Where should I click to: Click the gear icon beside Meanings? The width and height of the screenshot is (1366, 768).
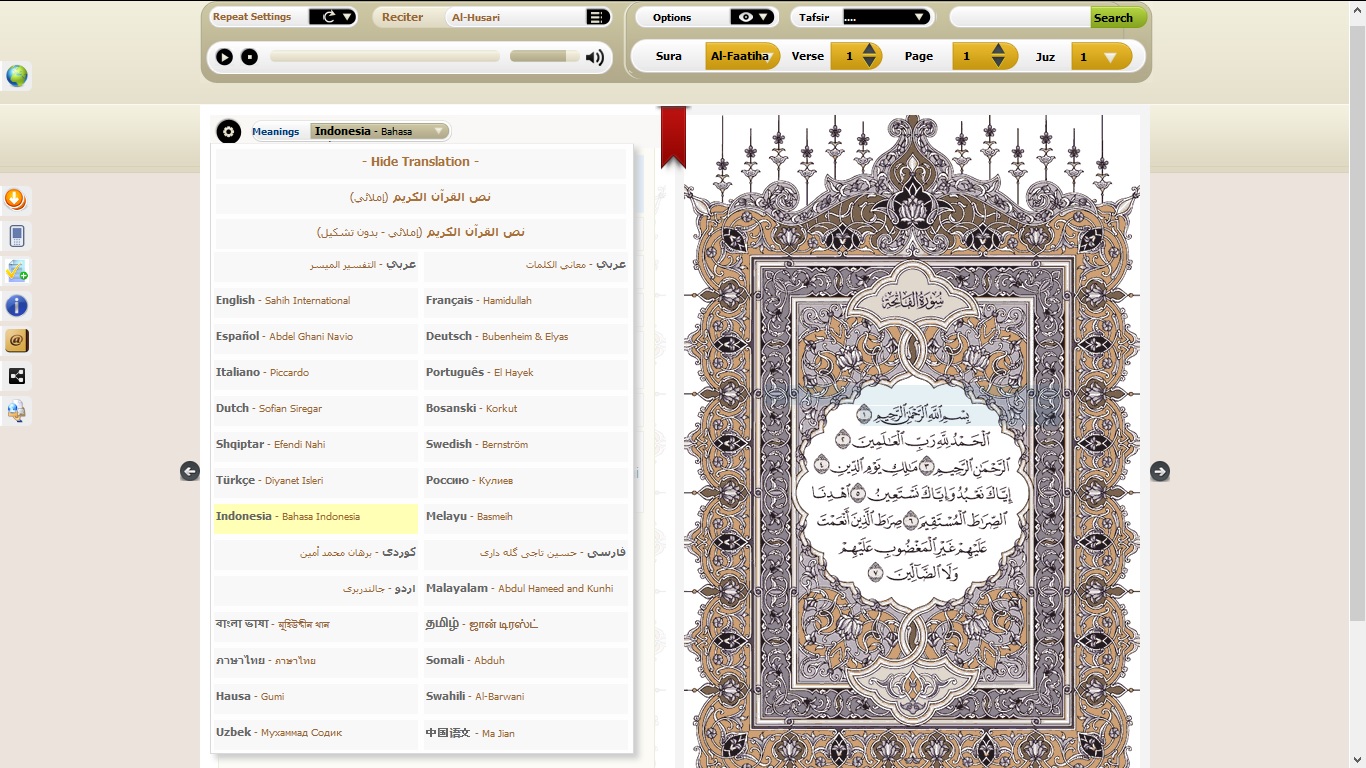pyautogui.click(x=228, y=131)
